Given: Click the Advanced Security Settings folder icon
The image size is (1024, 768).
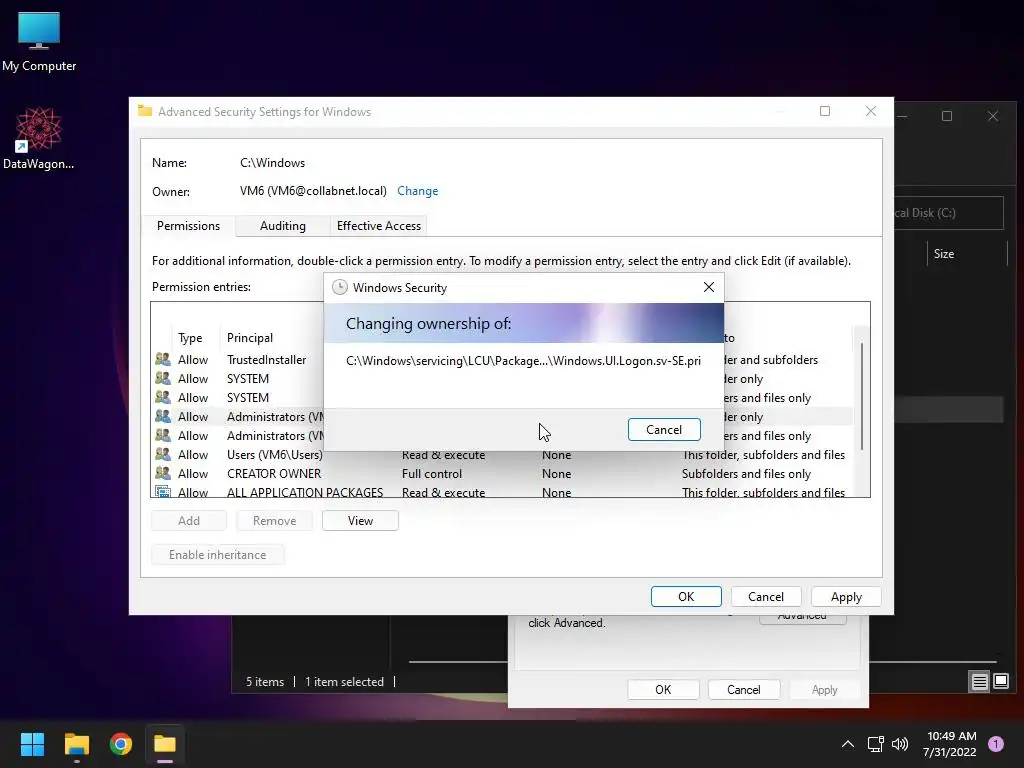Looking at the screenshot, I should click(145, 111).
